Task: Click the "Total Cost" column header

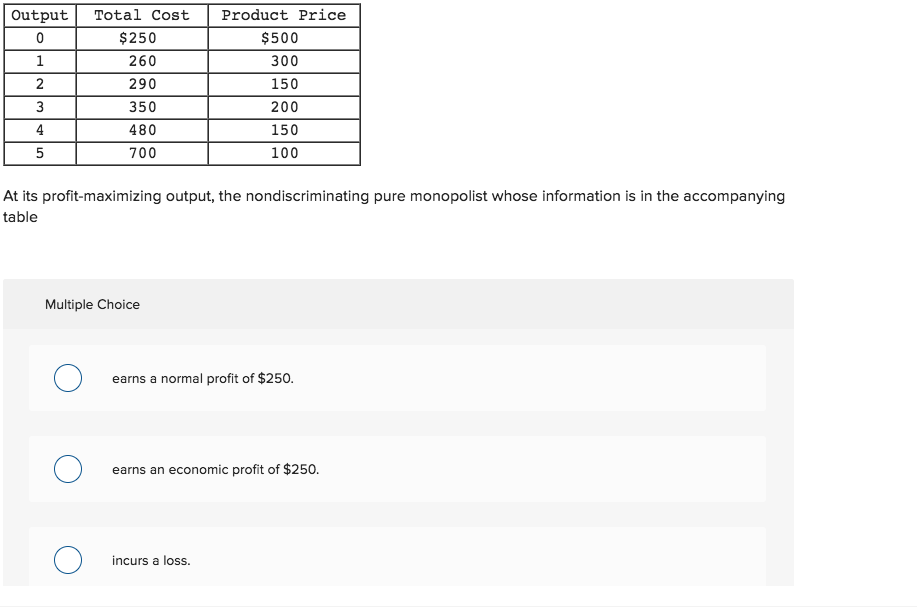Action: (x=141, y=15)
